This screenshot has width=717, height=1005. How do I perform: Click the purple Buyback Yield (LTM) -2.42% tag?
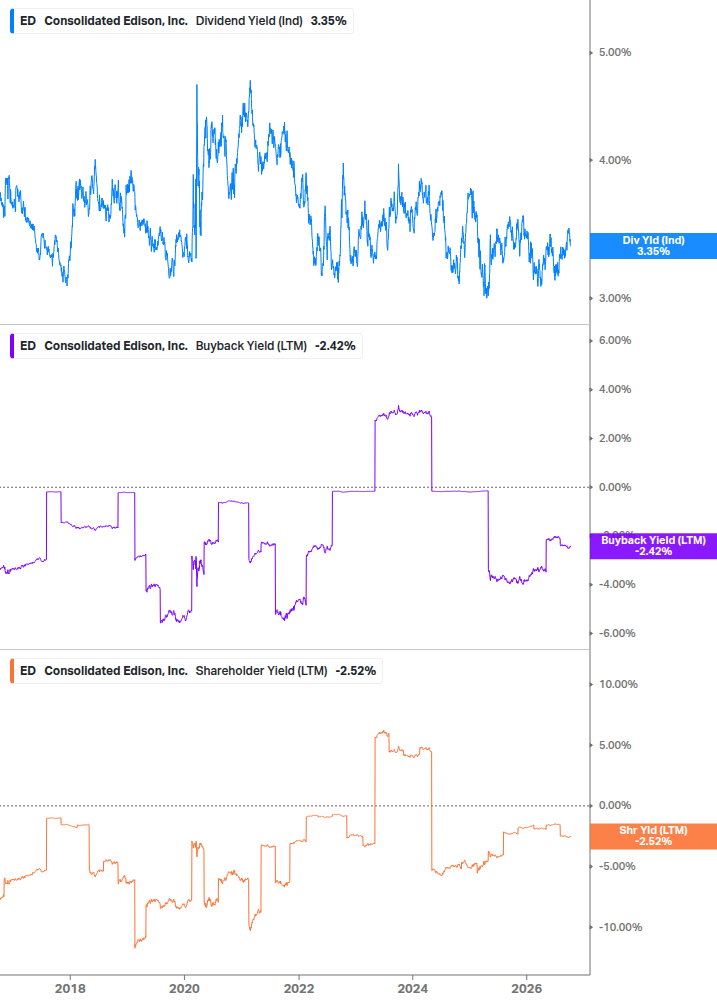(653, 546)
